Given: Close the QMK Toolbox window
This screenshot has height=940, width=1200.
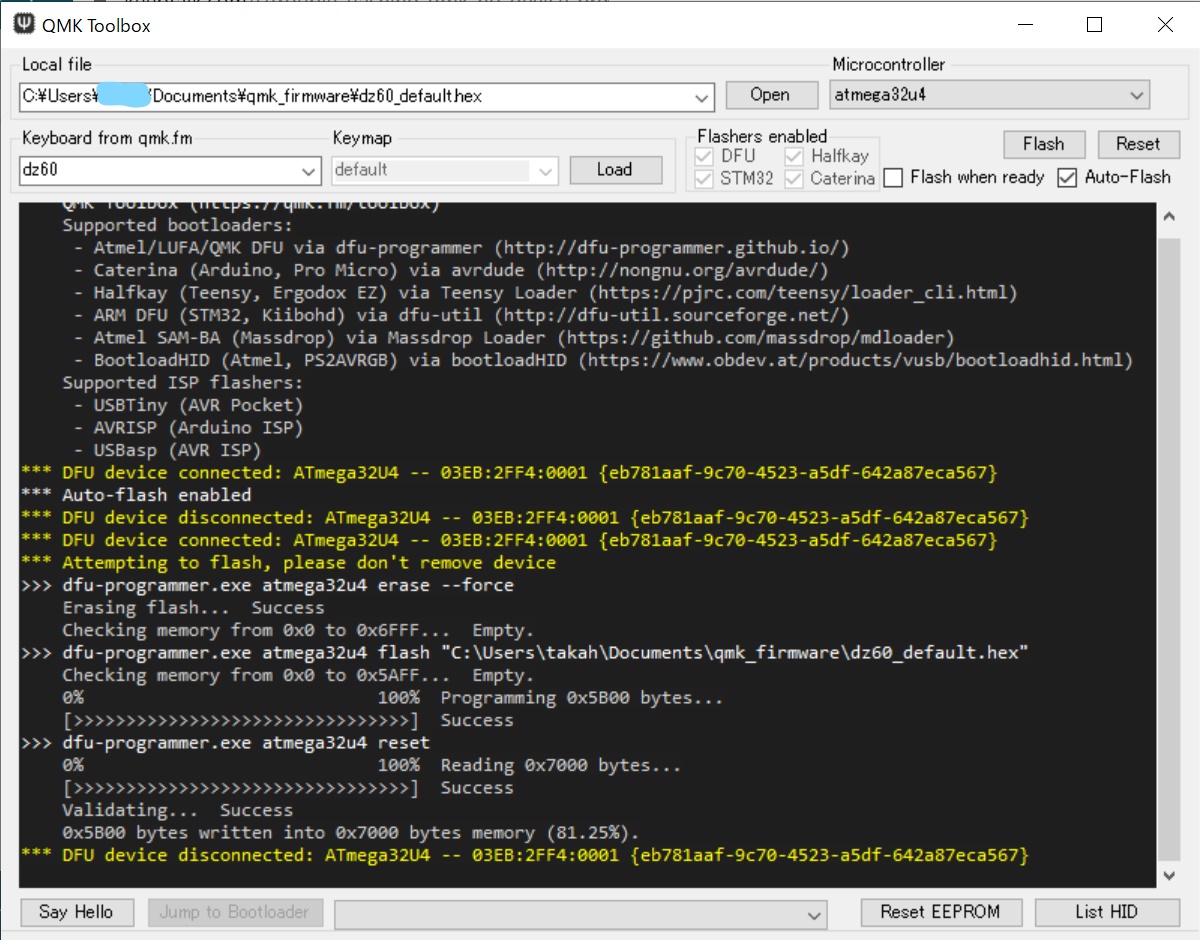Looking at the screenshot, I should 1165,26.
